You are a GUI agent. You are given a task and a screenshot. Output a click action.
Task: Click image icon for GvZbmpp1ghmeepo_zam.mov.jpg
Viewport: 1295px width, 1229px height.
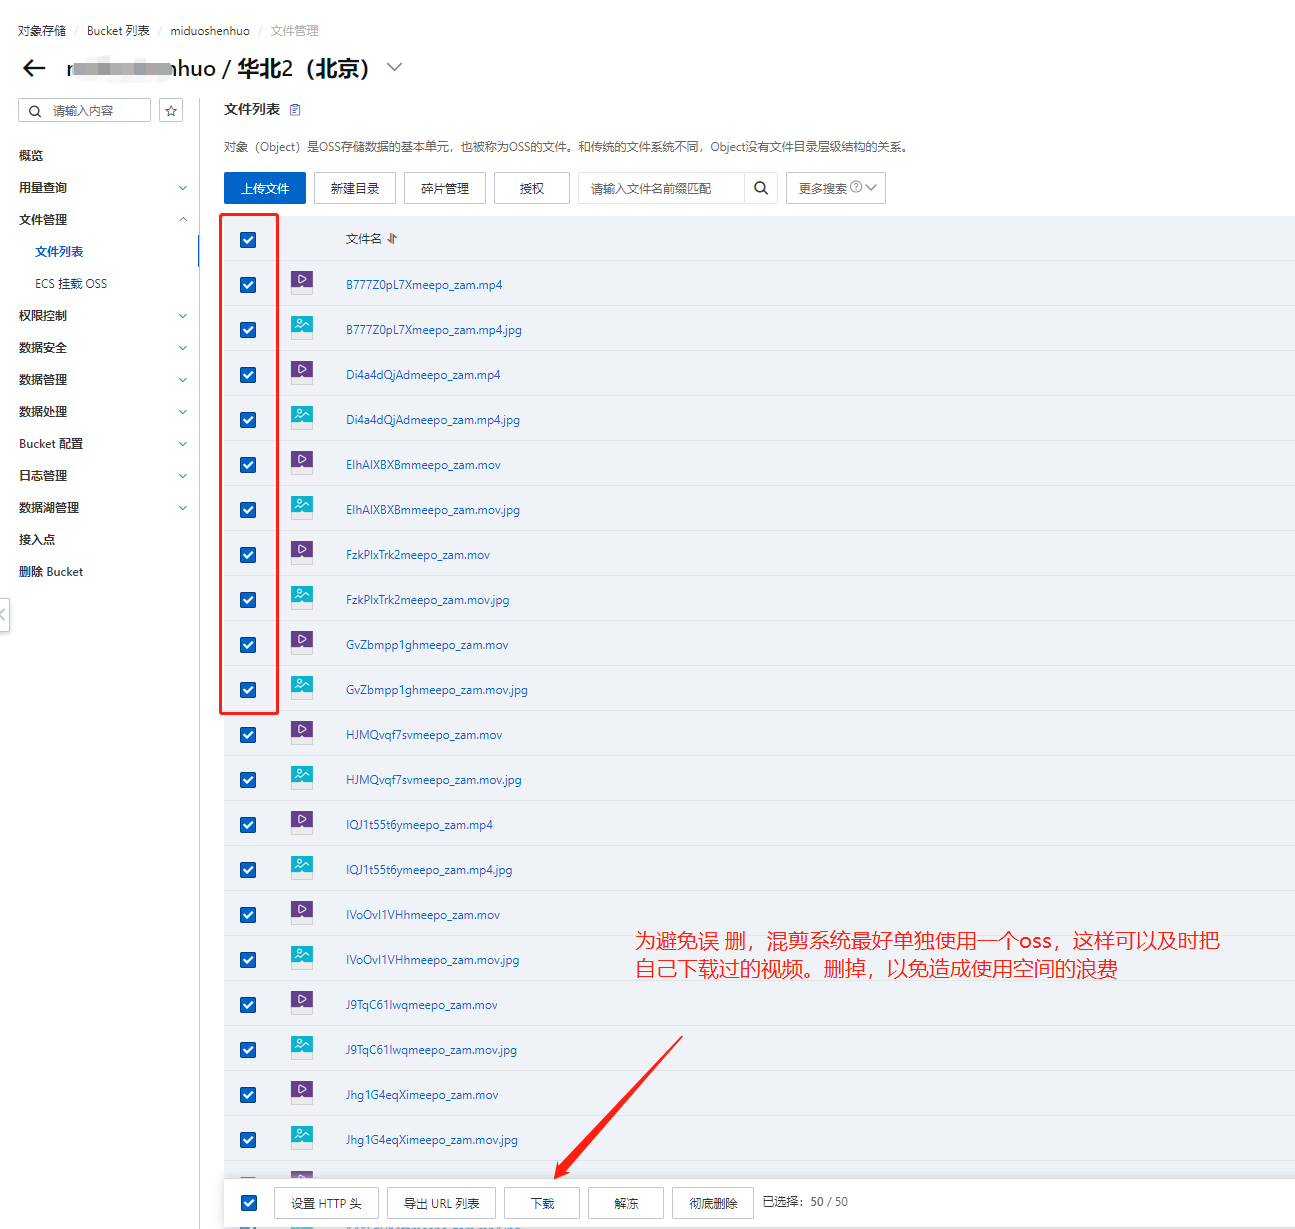(302, 687)
